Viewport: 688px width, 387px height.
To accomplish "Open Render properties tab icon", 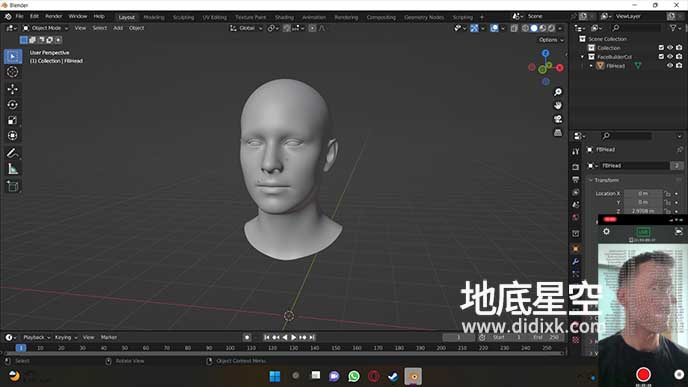I will [x=576, y=167].
